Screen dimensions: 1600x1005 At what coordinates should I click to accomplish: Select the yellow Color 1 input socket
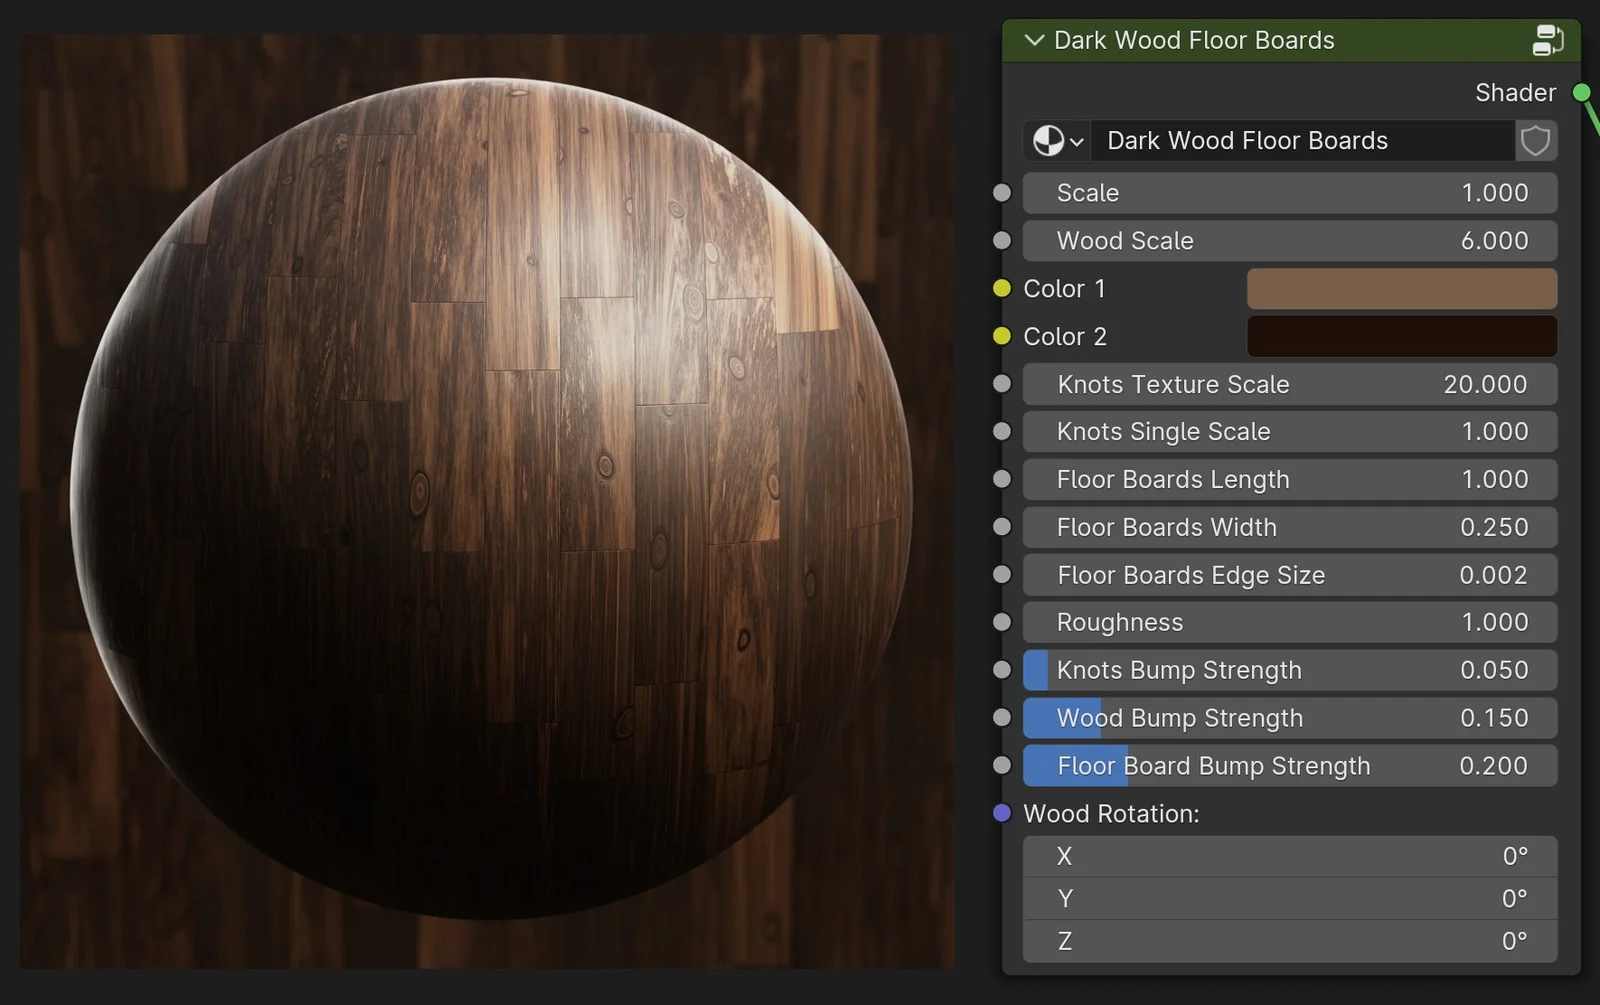click(x=1001, y=288)
